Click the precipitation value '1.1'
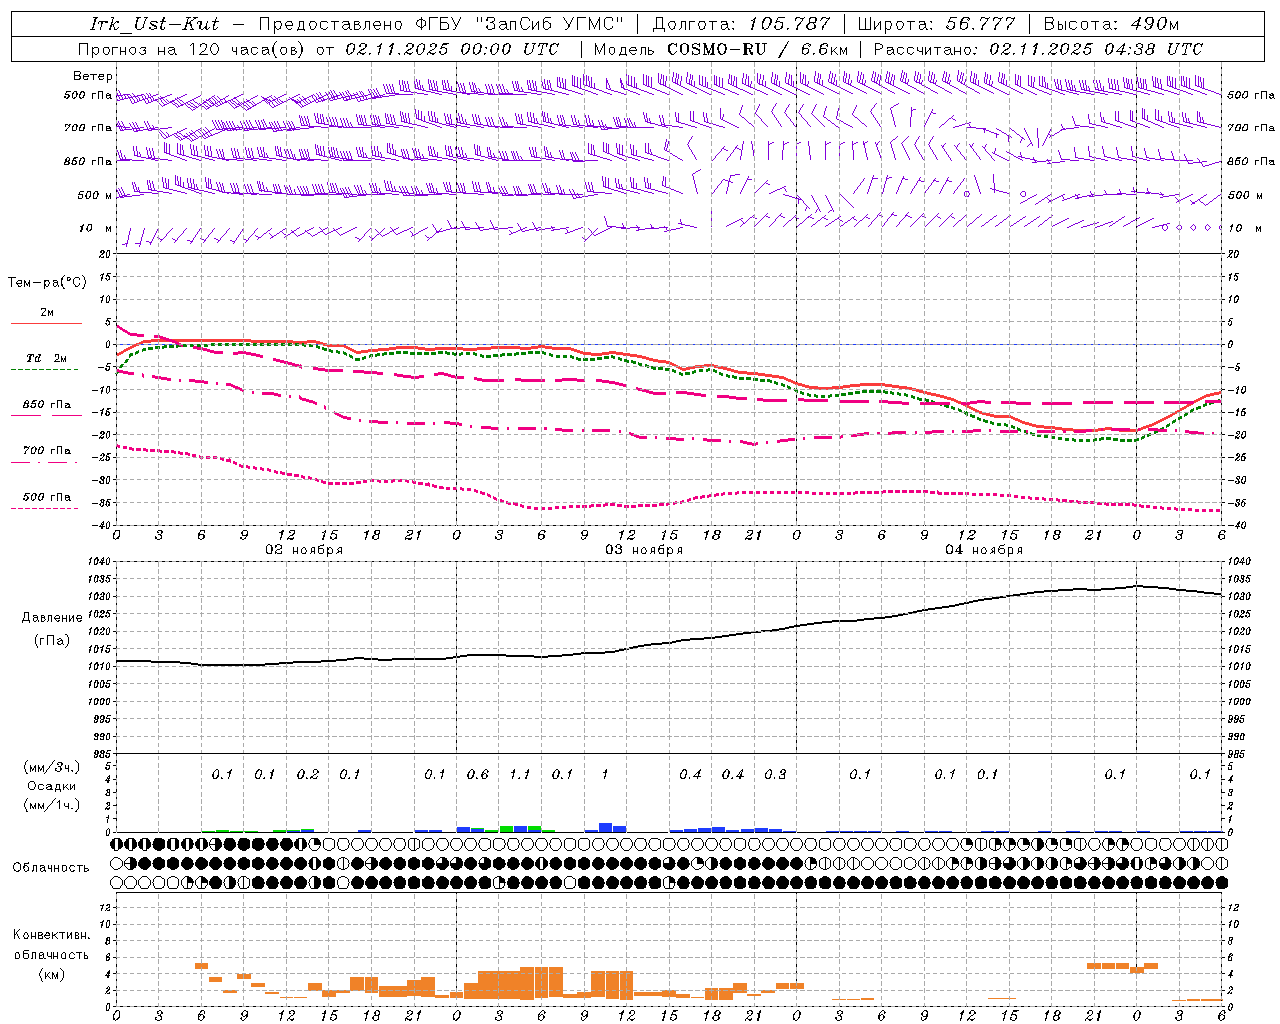 (520, 775)
